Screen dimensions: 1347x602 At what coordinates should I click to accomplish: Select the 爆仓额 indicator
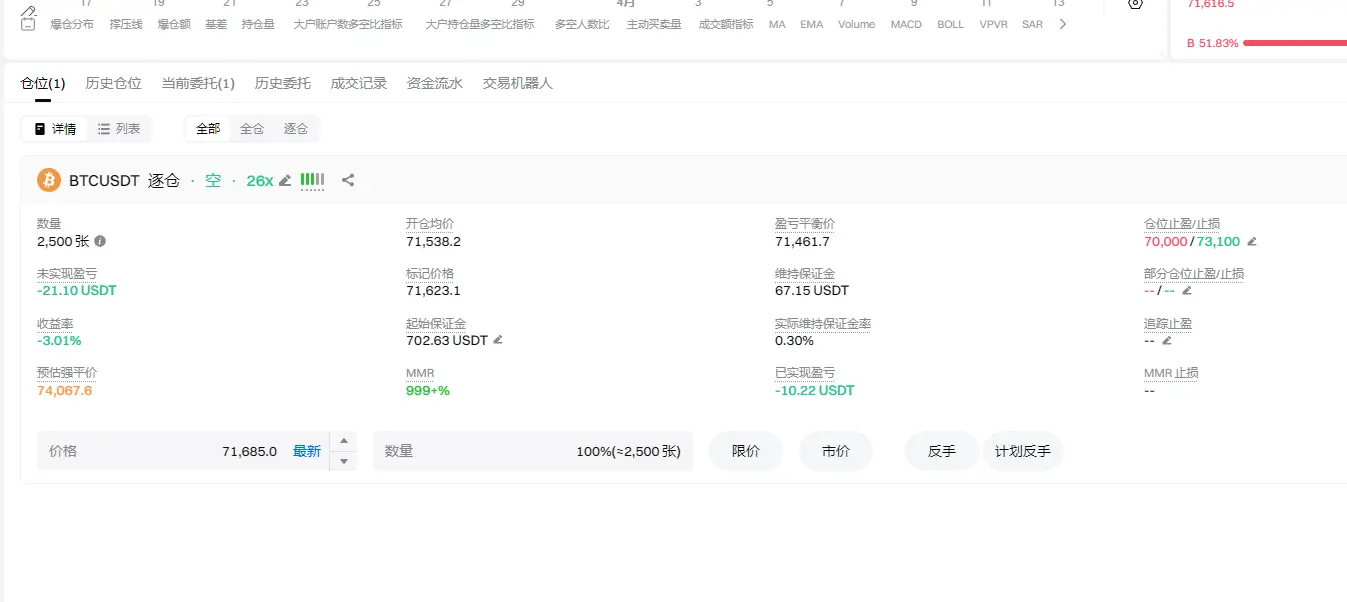(174, 24)
